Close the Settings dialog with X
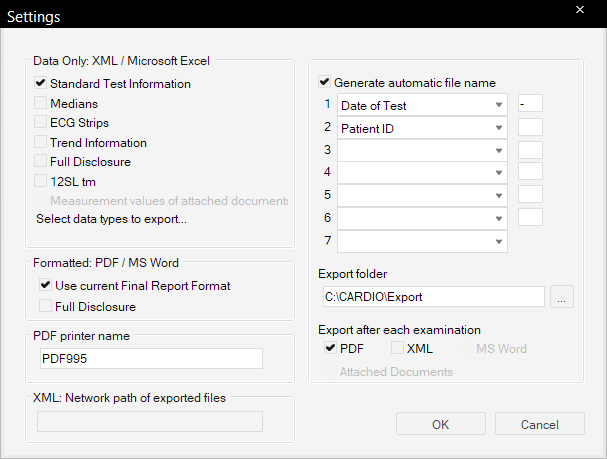Viewport: 607px width, 459px height. [581, 11]
